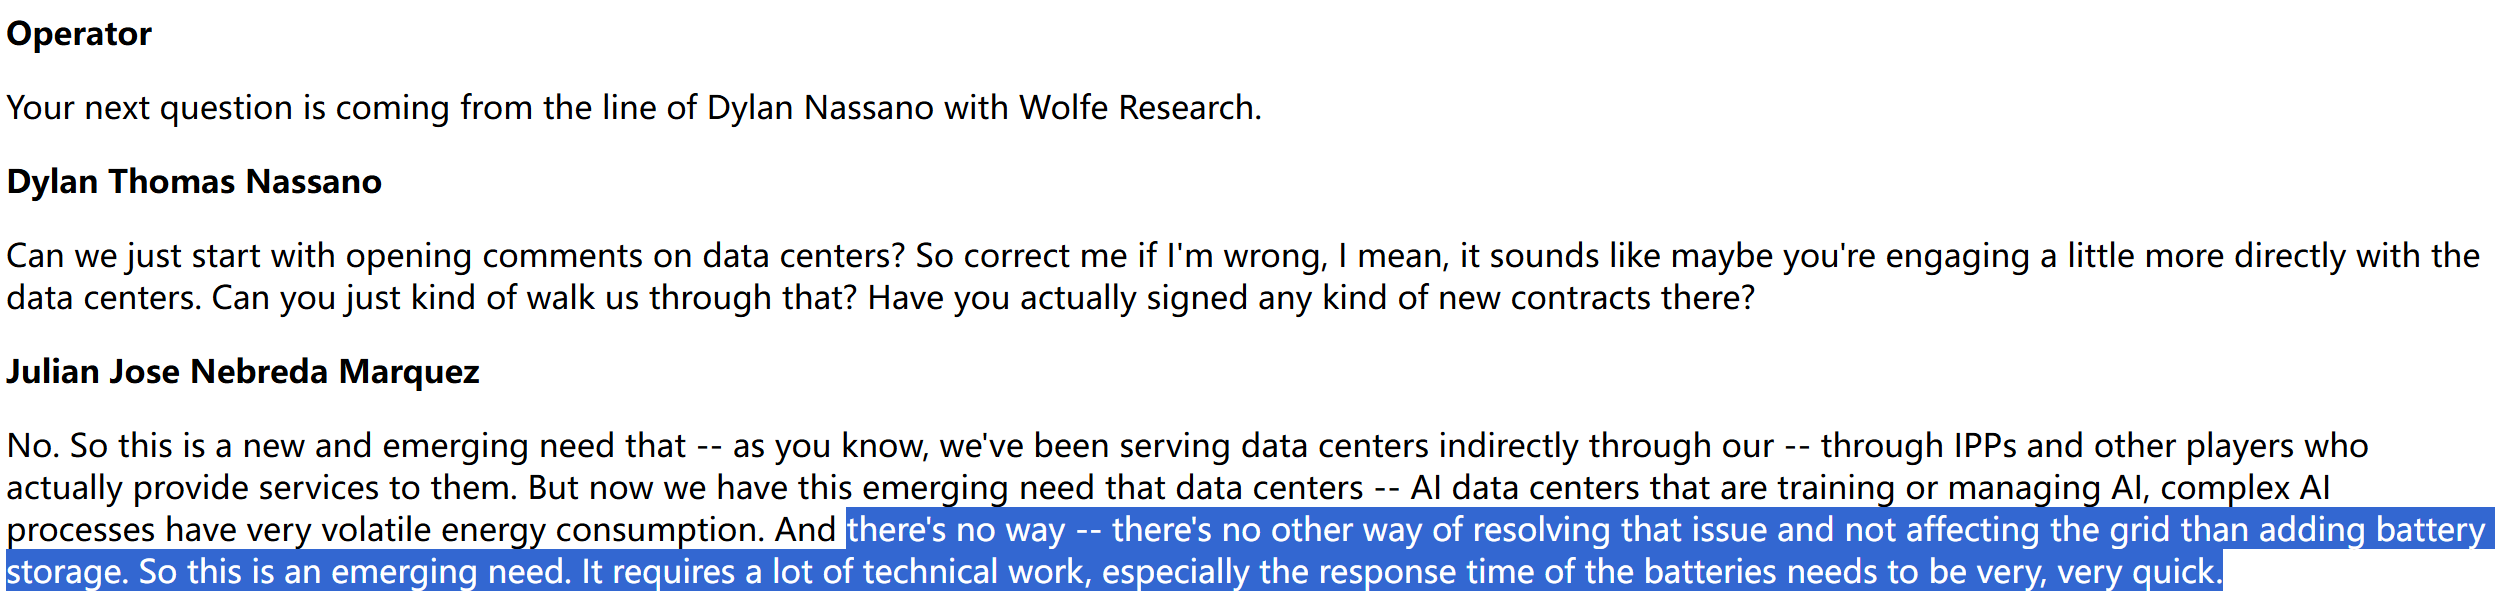Image resolution: width=2500 pixels, height=602 pixels.
Task: Click the bold "Operator" speaker heading
Action: 79,34
